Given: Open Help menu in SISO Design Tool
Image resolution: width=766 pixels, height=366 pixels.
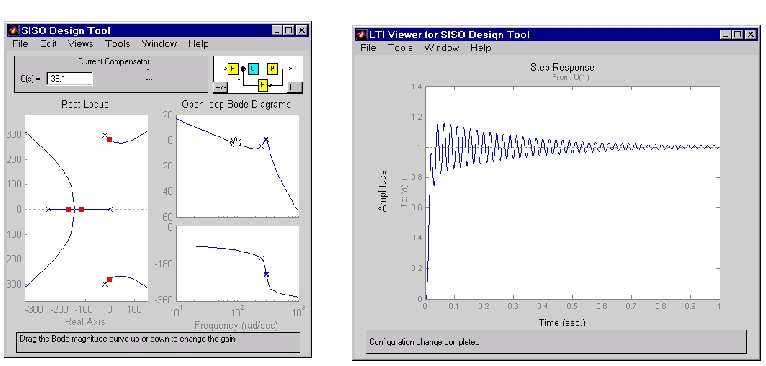Looking at the screenshot, I should coord(198,43).
